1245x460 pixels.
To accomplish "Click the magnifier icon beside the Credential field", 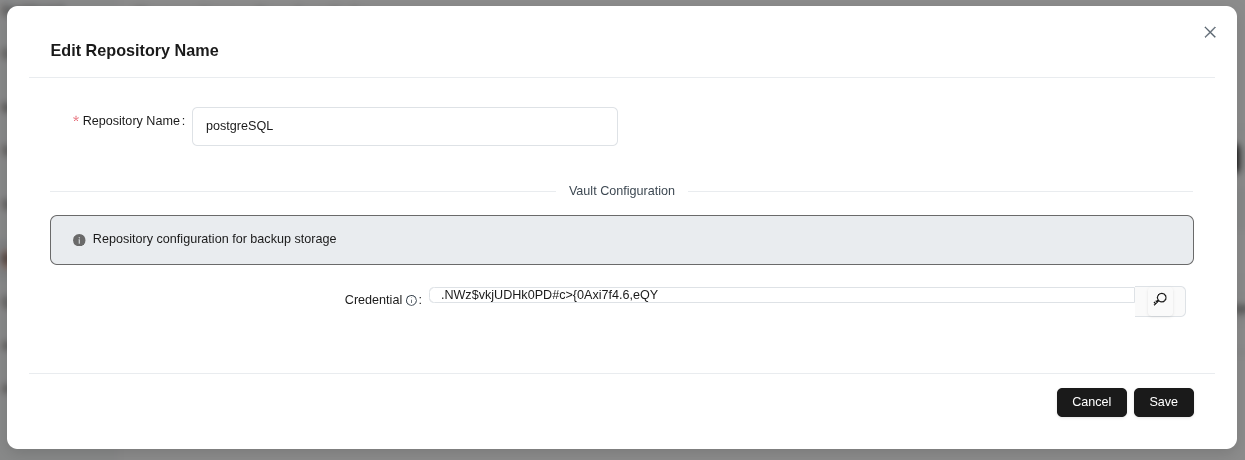I will [x=1160, y=300].
